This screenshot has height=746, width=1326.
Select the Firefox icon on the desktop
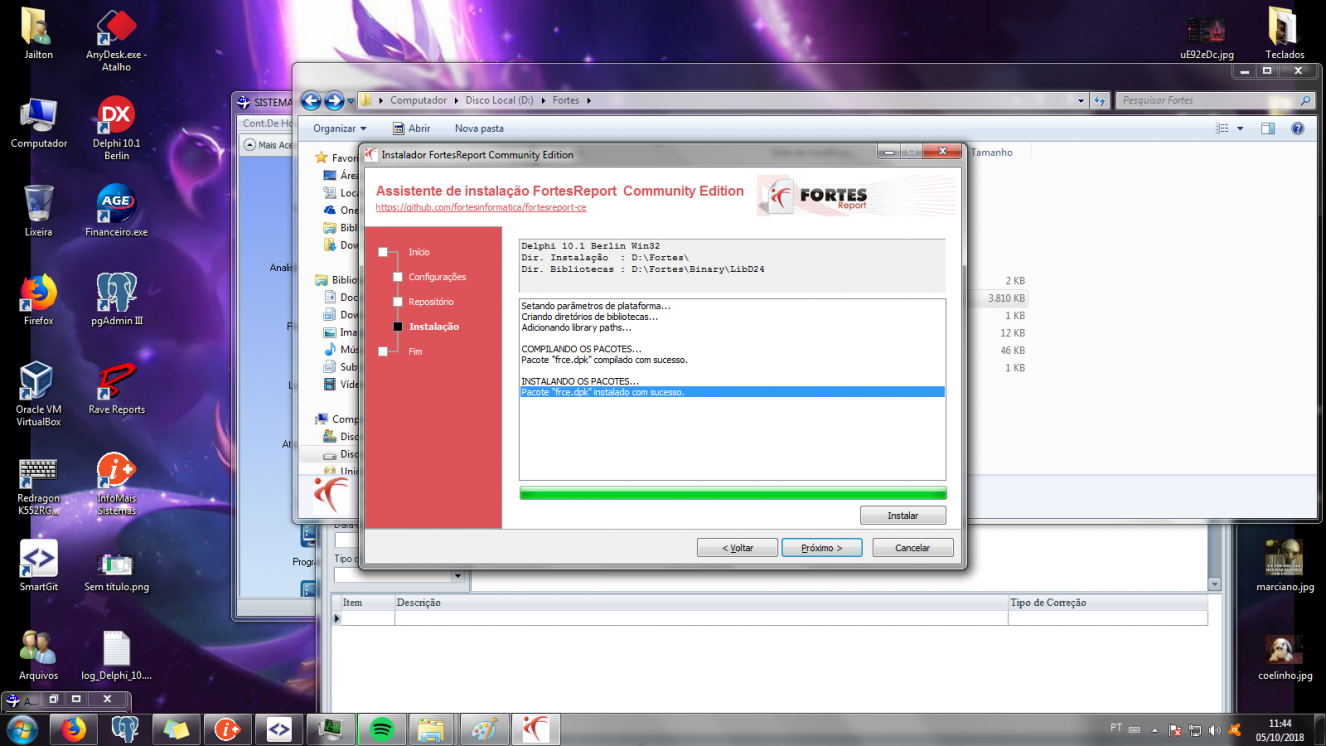[x=39, y=299]
